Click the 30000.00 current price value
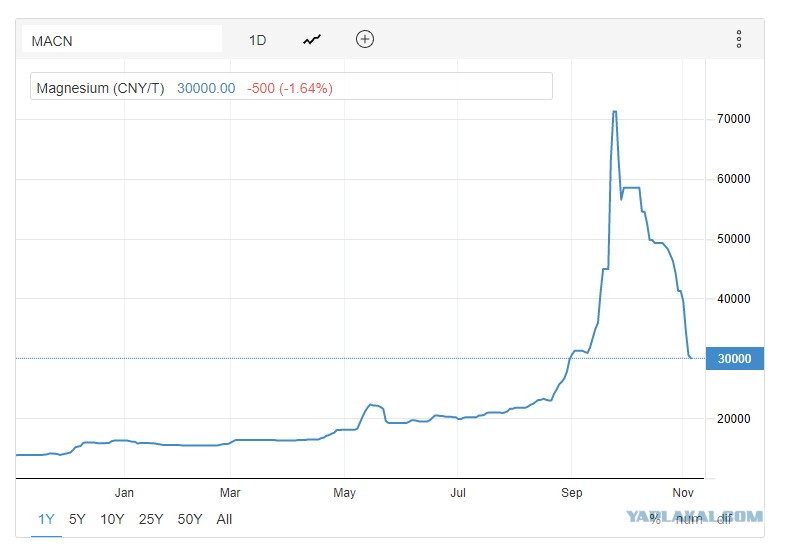 click(206, 89)
